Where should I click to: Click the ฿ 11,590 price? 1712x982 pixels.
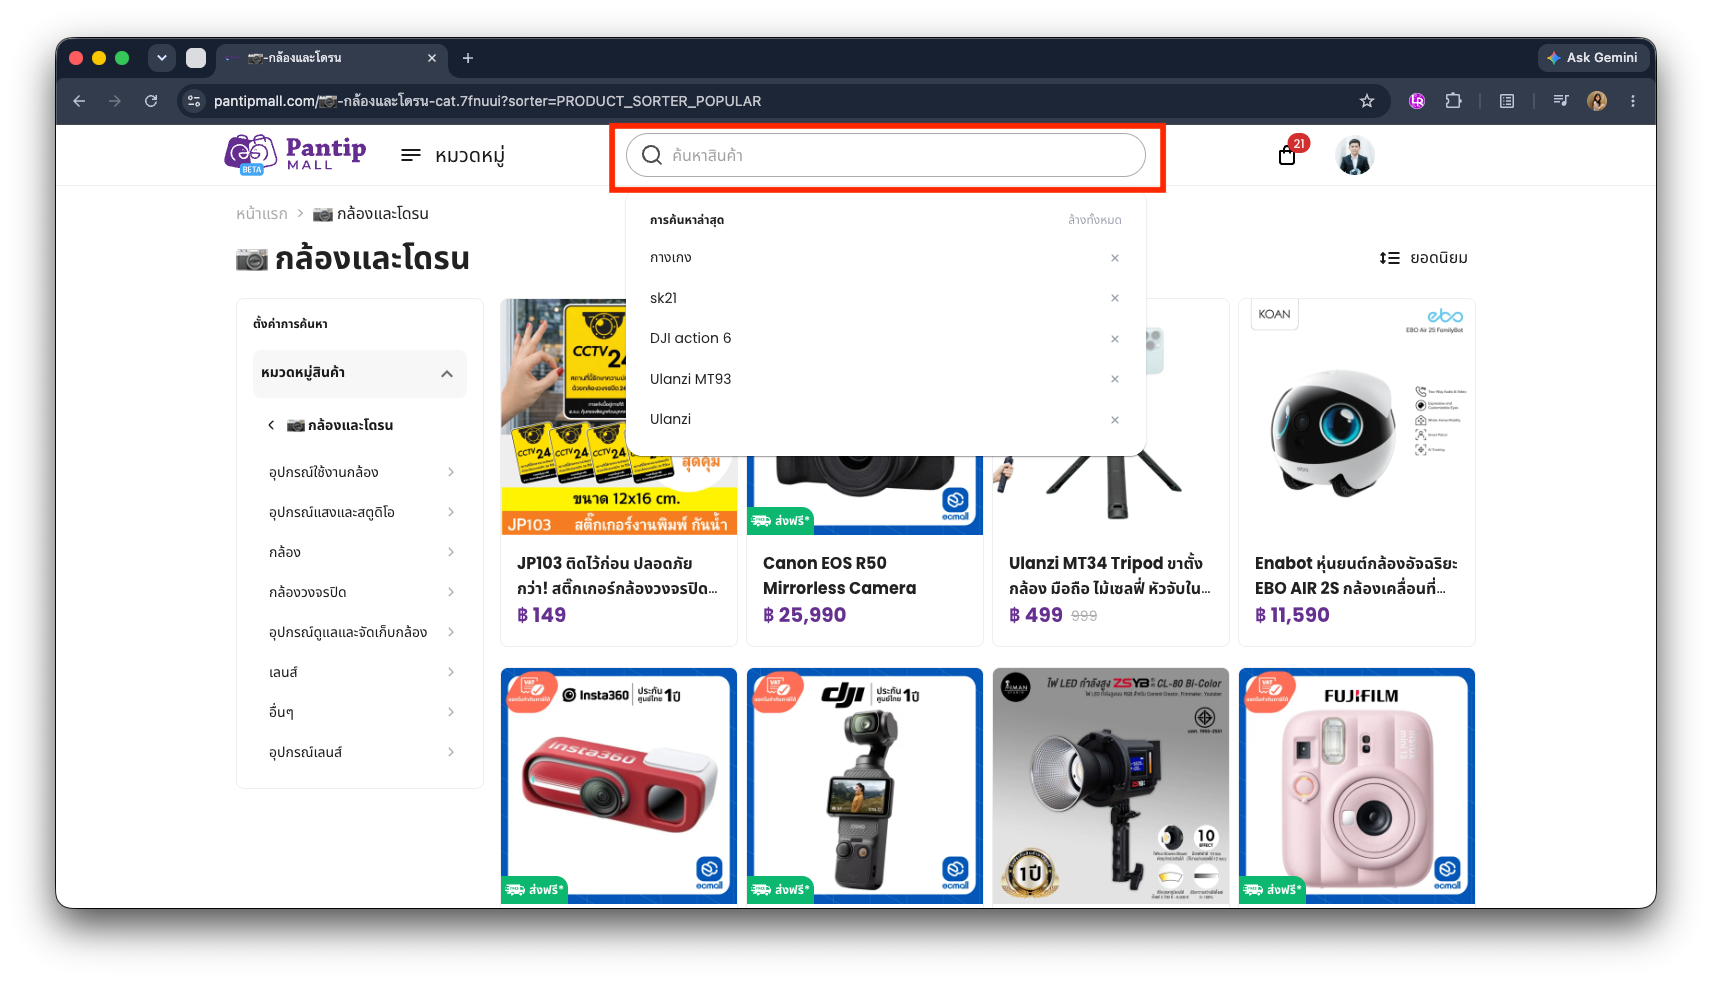1292,615
